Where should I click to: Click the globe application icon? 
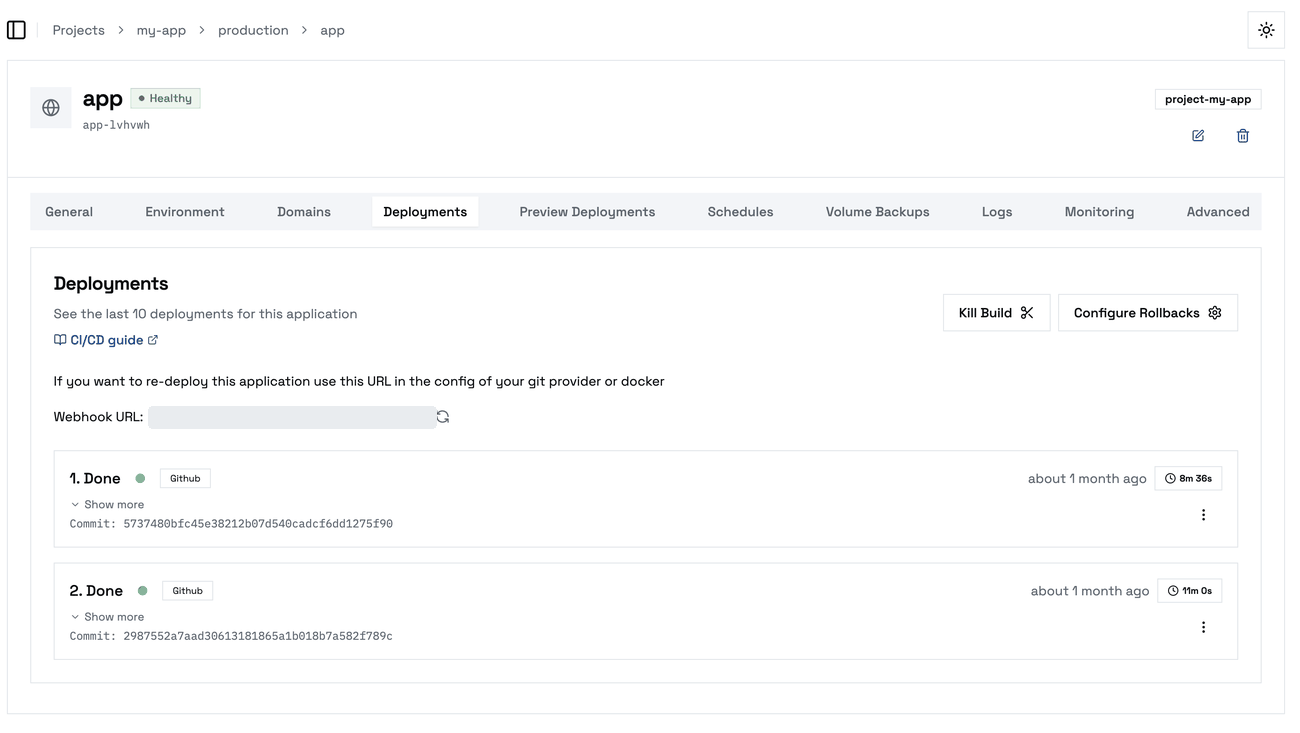tap(51, 107)
